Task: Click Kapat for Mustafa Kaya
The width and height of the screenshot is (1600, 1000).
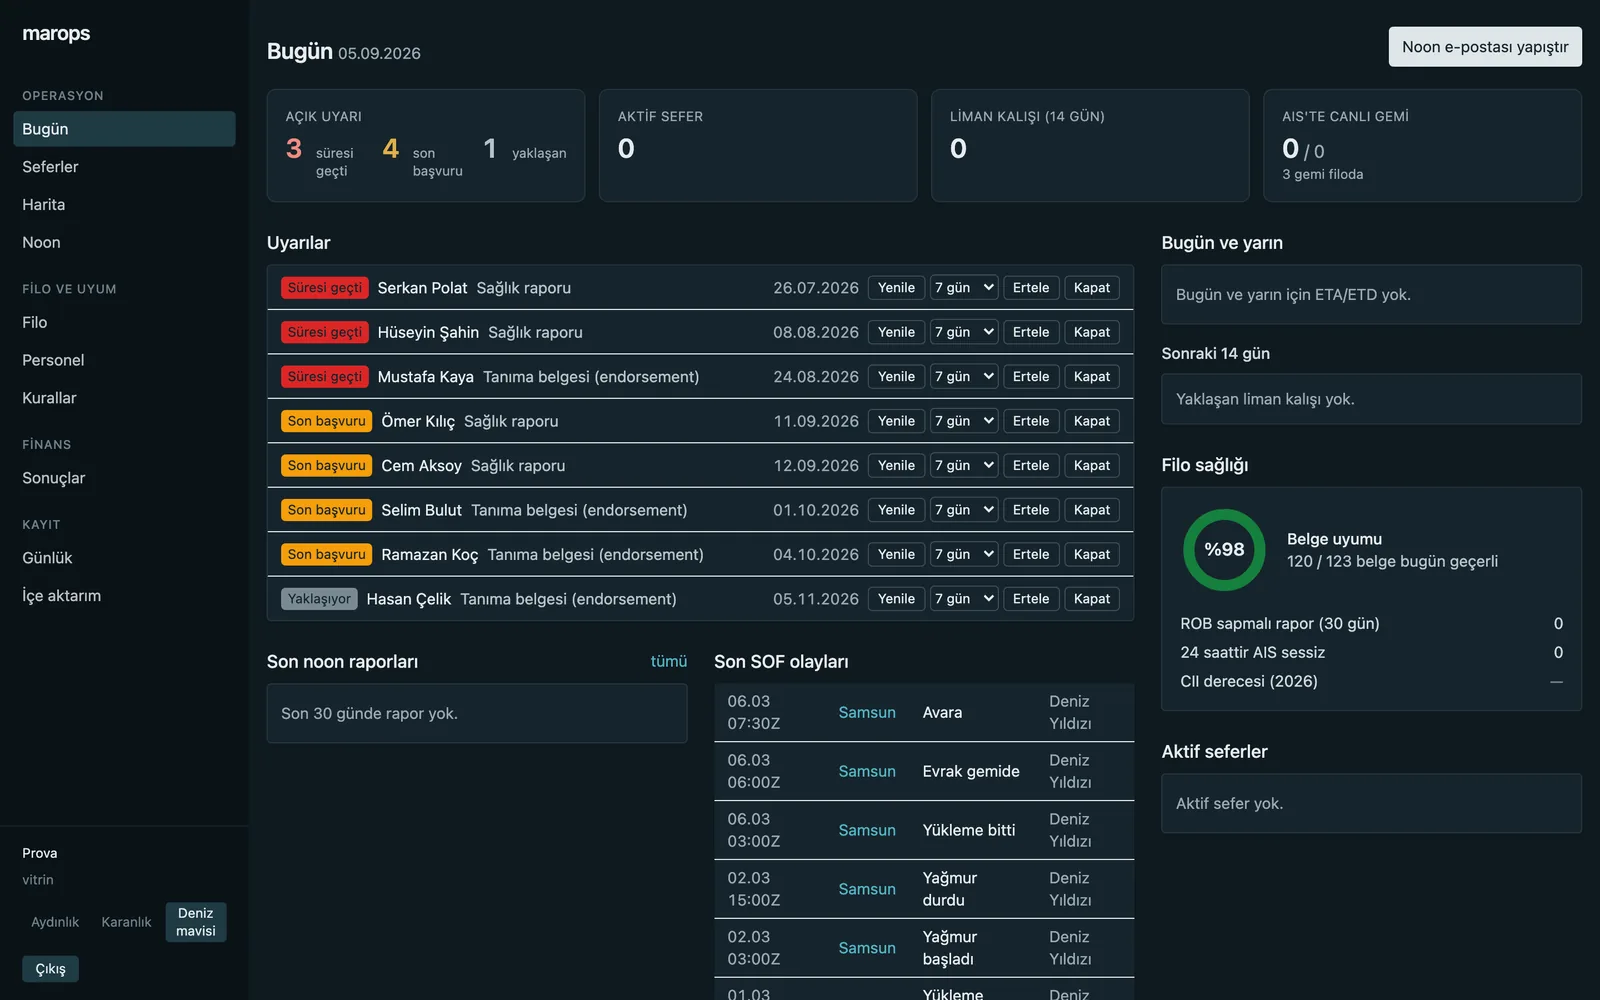Action: tap(1092, 377)
